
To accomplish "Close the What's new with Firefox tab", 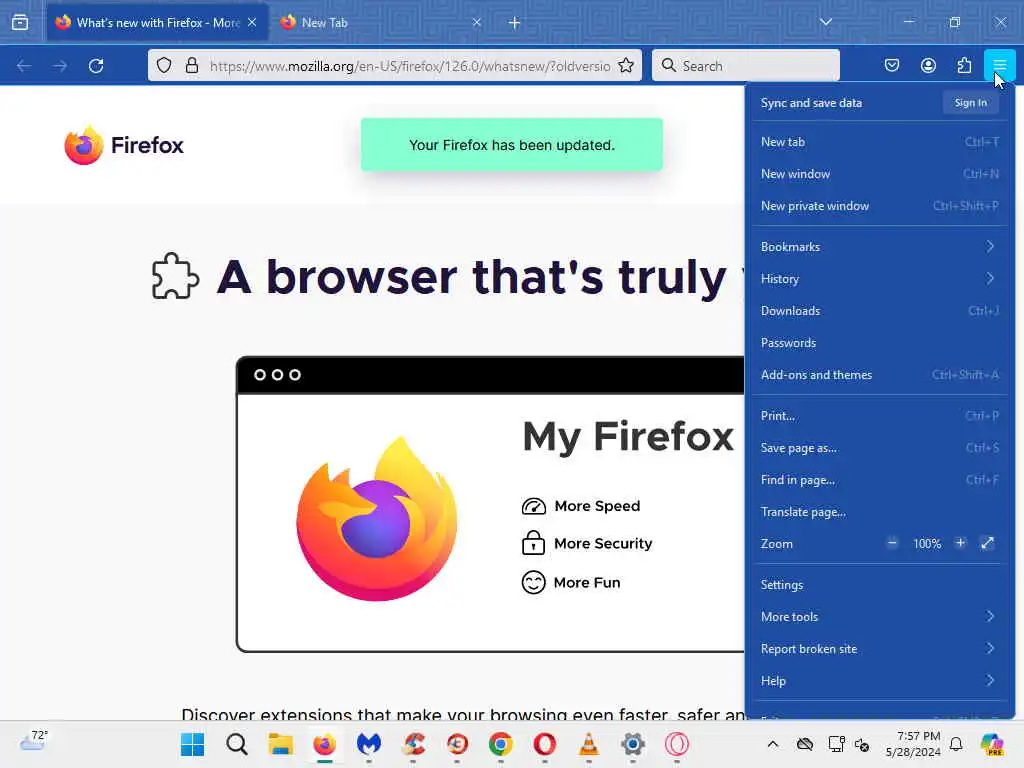I will pos(252,22).
